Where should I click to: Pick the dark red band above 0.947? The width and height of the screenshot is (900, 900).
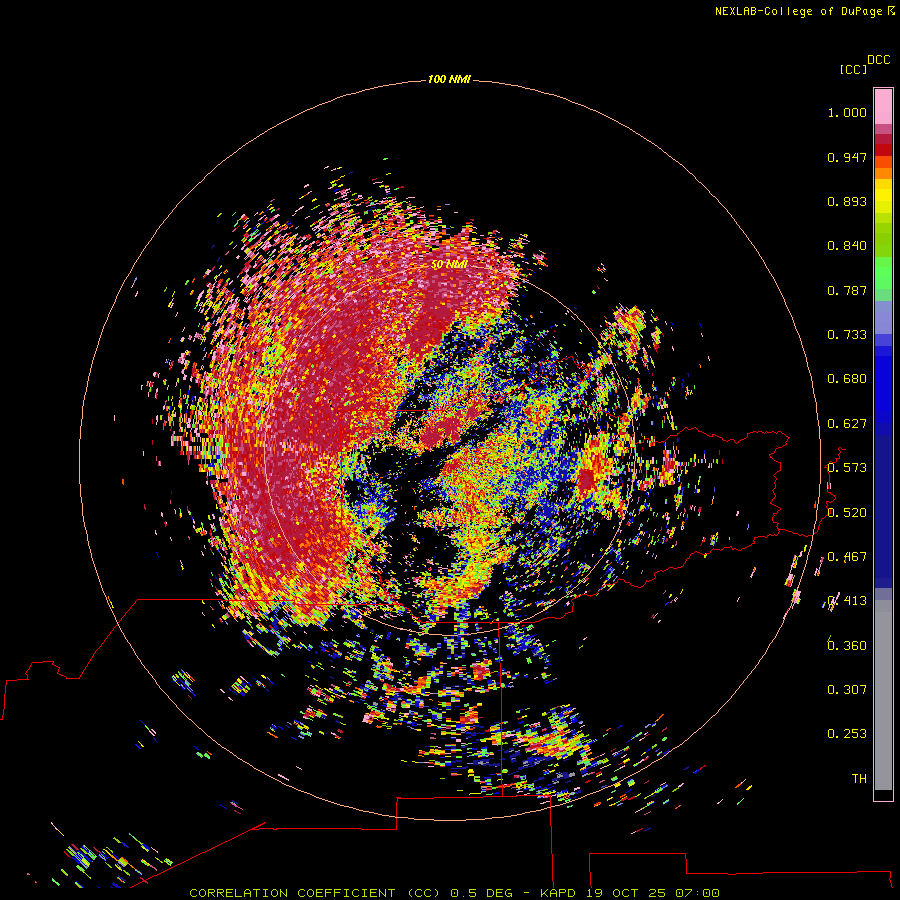point(883,150)
